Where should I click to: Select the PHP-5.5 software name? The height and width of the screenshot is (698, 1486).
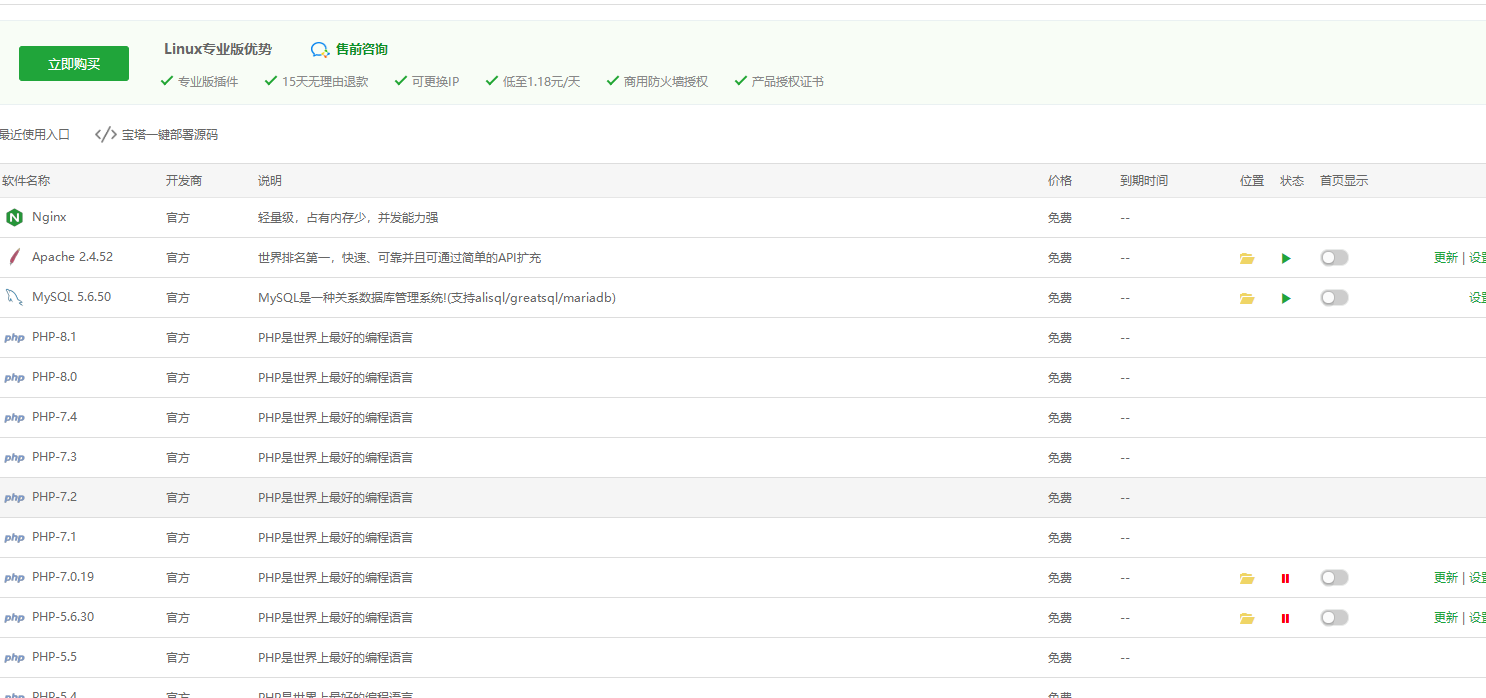coord(54,657)
